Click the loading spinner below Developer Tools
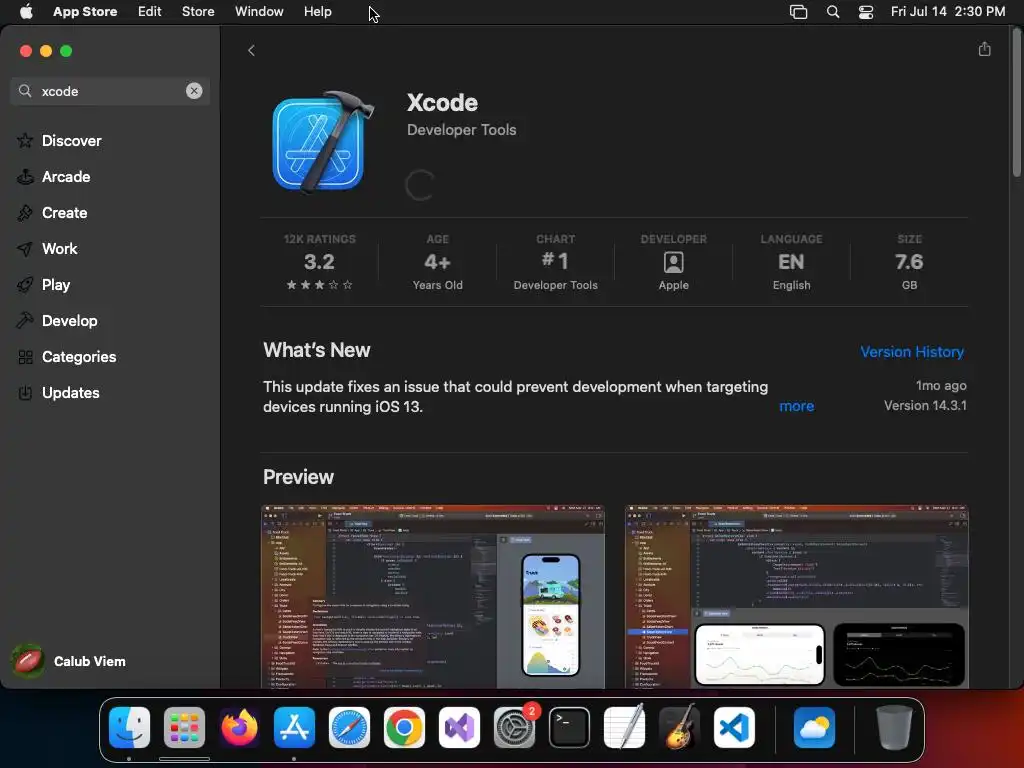This screenshot has width=1024, height=768. (419, 185)
